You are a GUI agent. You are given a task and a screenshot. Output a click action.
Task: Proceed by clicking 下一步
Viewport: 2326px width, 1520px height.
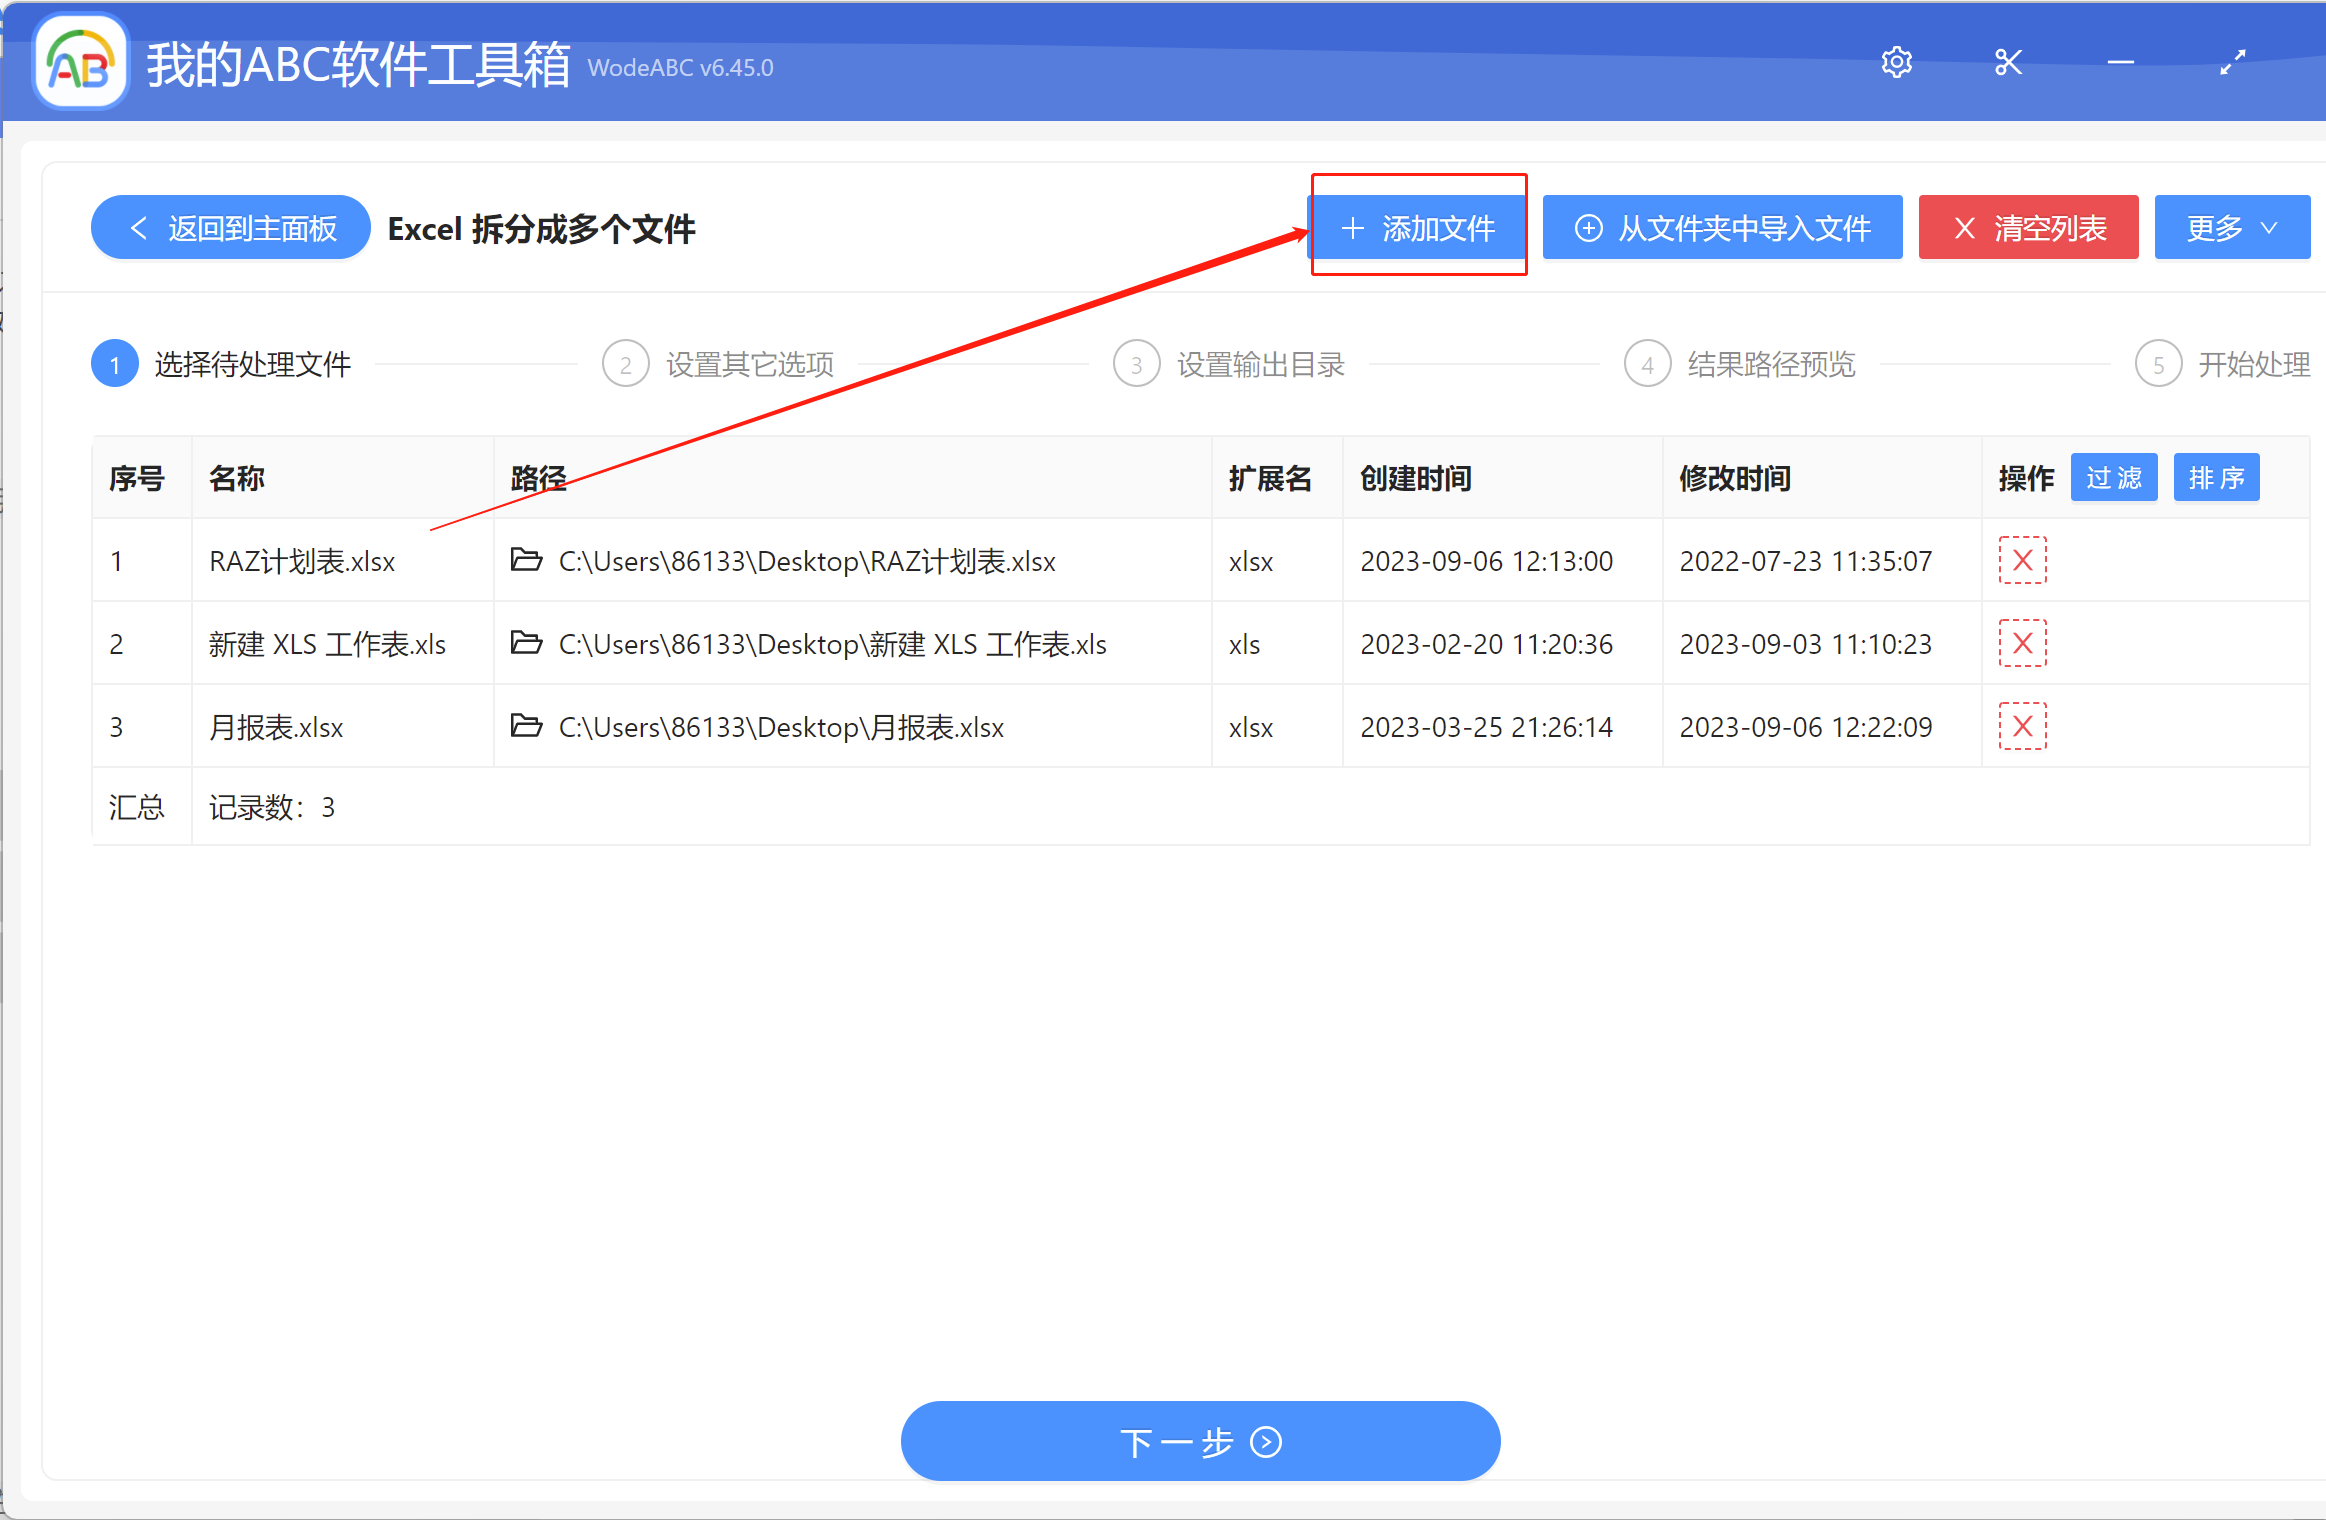click(x=1200, y=1441)
